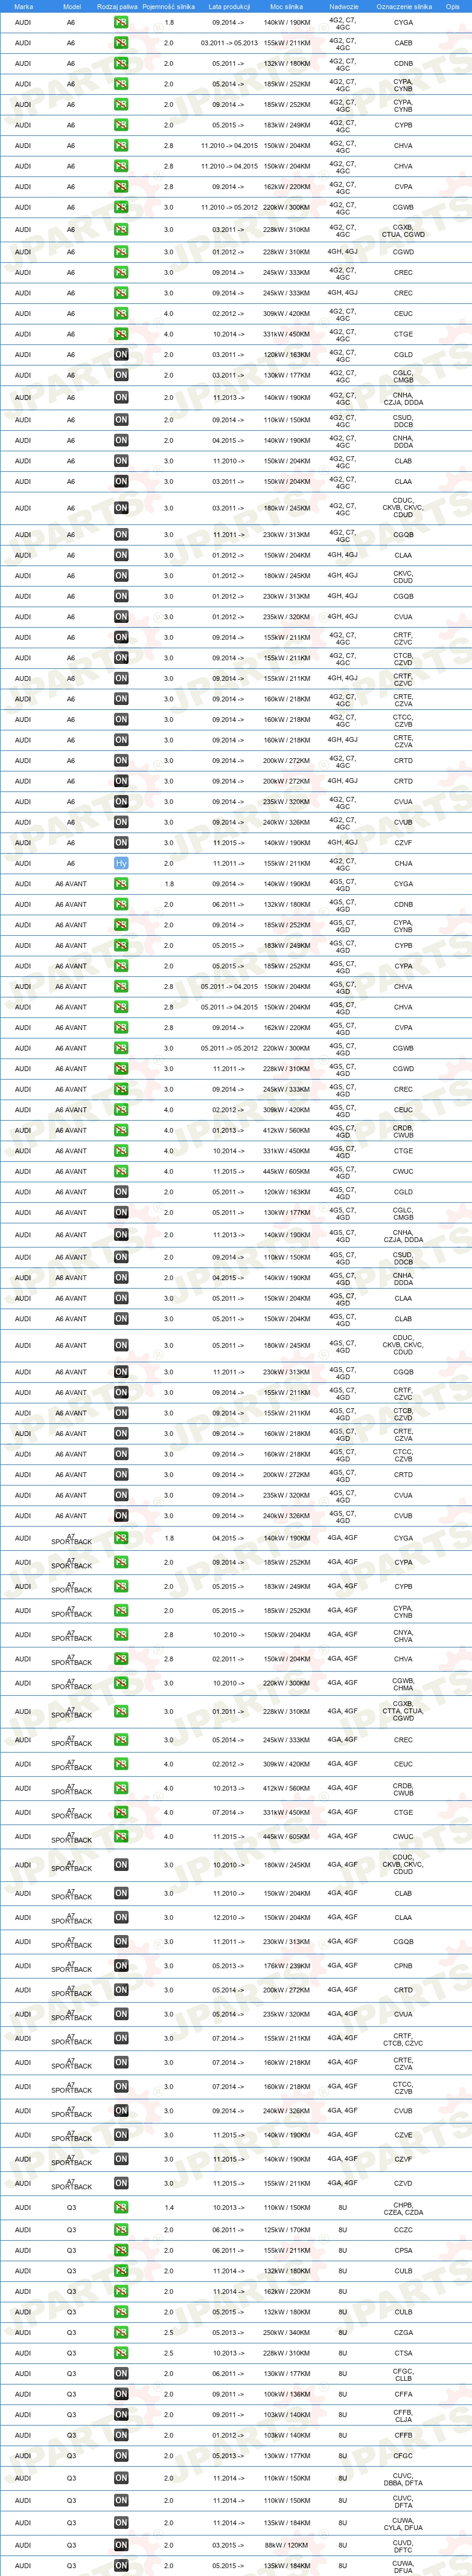Click the 'CGXB, CTTA, CTUA, CGWD' engine code cell
The width and height of the screenshot is (472, 2576).
click(403, 1711)
